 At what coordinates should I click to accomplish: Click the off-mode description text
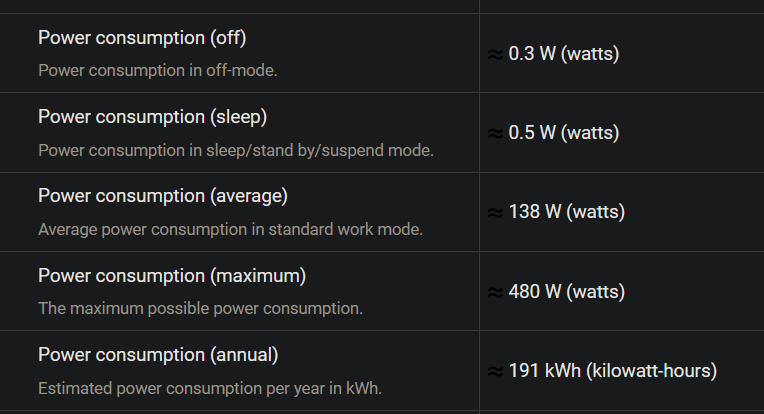(158, 71)
